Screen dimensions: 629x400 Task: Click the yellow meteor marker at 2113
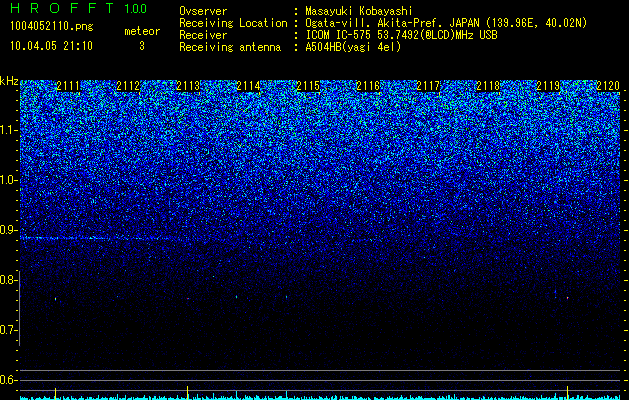click(x=188, y=392)
